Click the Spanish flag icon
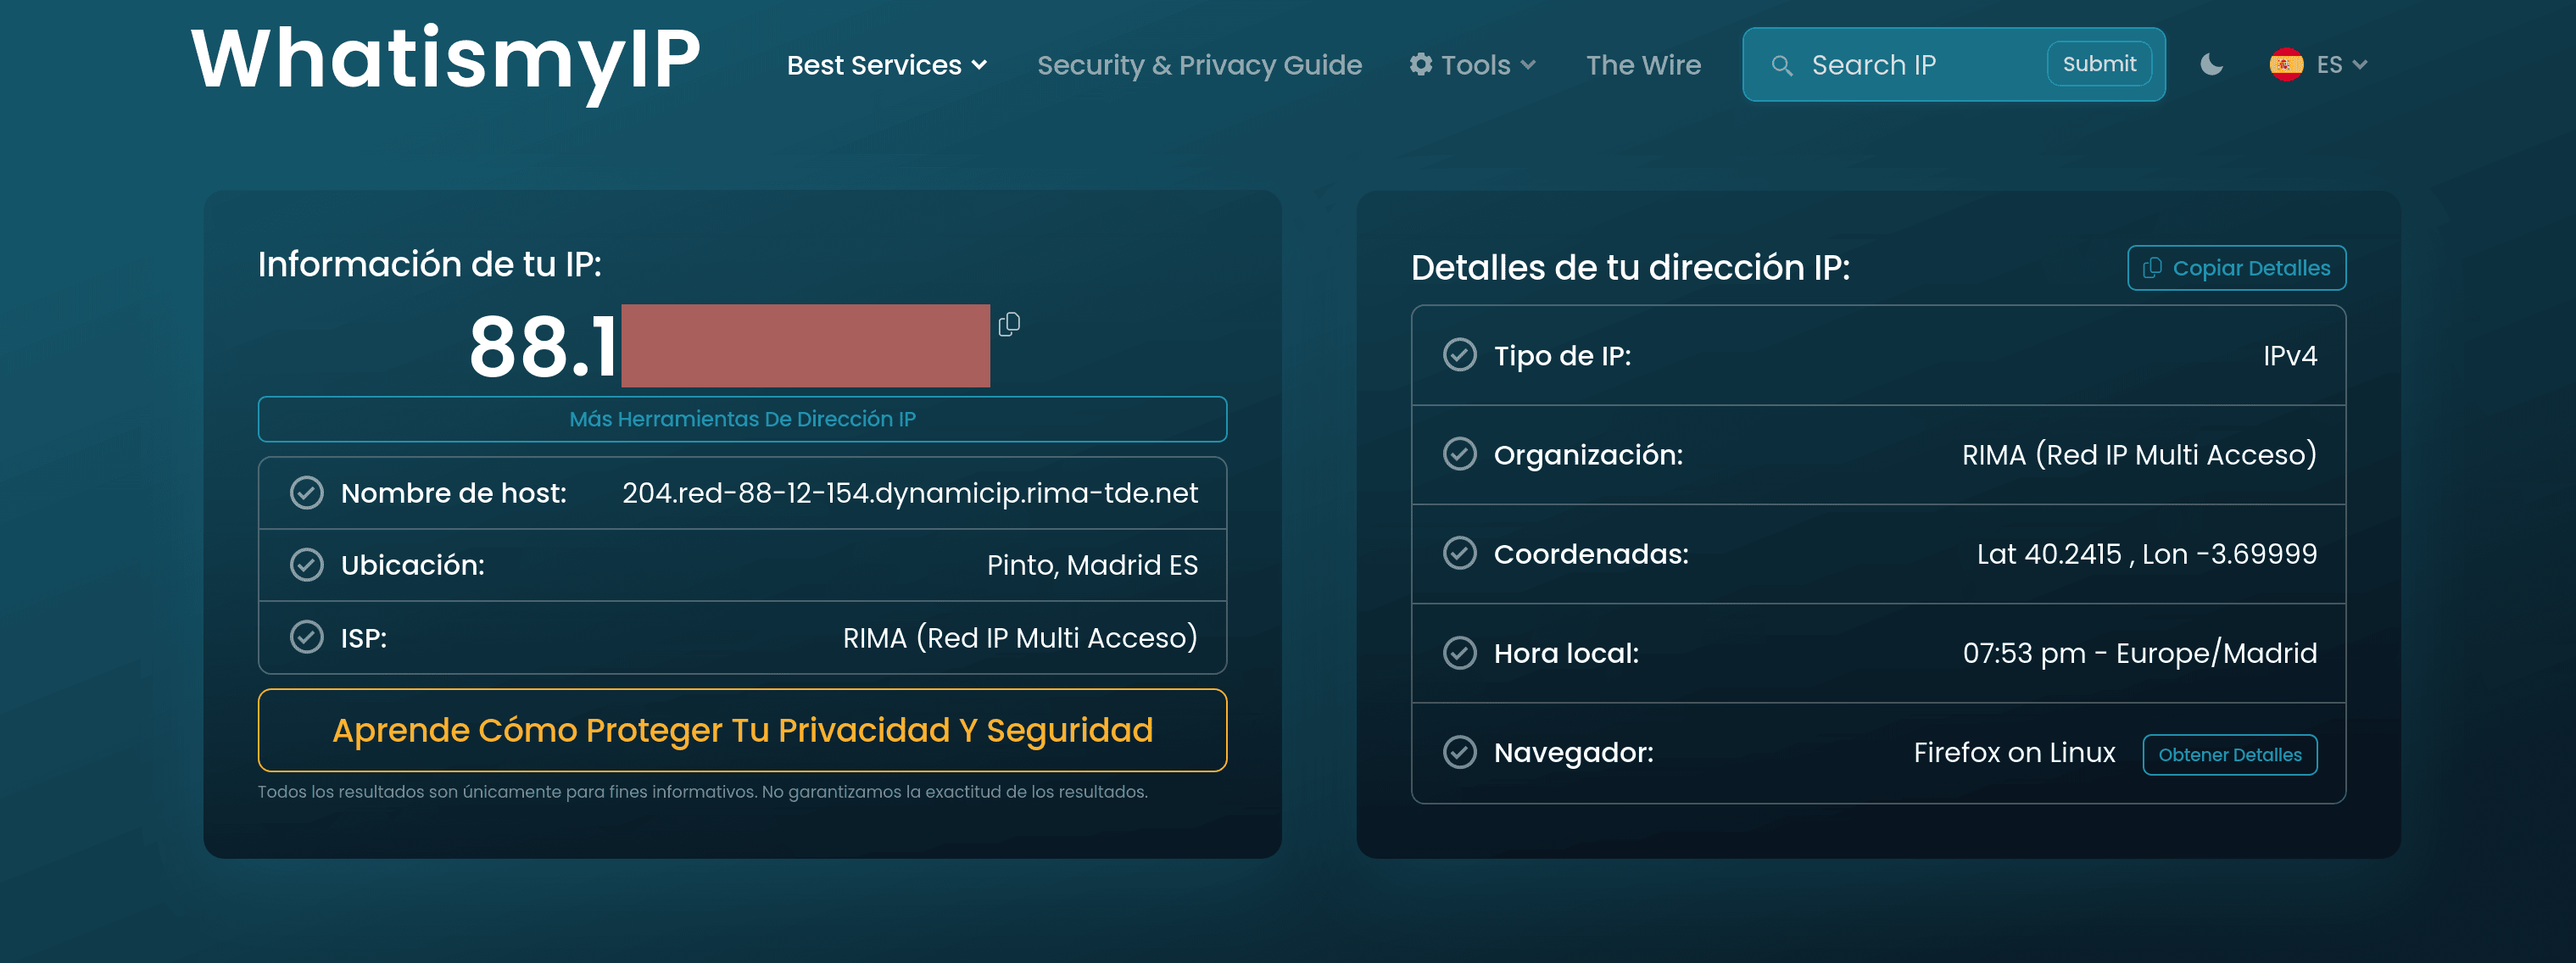 (2286, 65)
